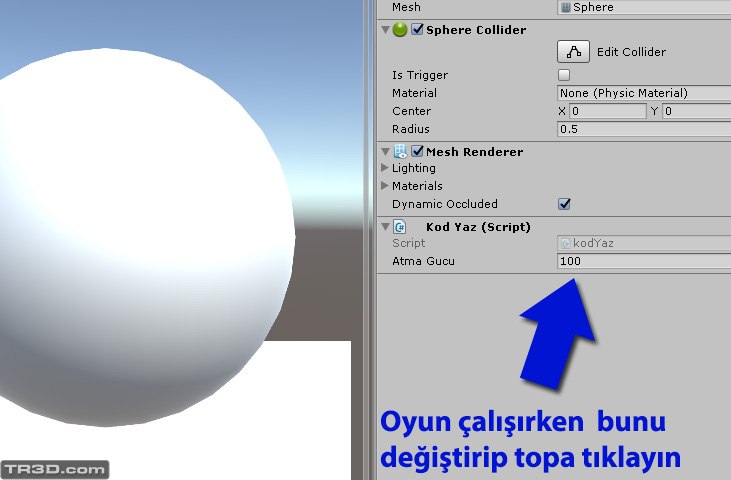This screenshot has width=731, height=480.
Task: Click the Sphere Collider green sphere icon
Action: [x=400, y=30]
